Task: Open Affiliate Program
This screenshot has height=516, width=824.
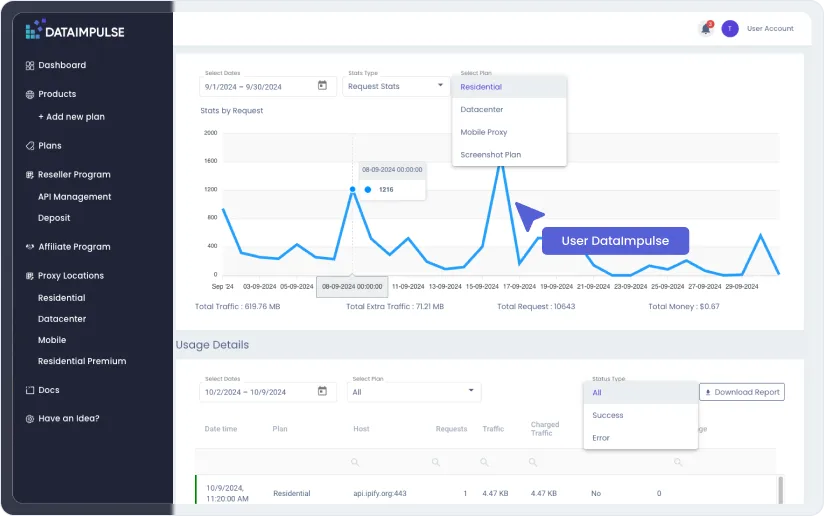Action: click(x=74, y=246)
